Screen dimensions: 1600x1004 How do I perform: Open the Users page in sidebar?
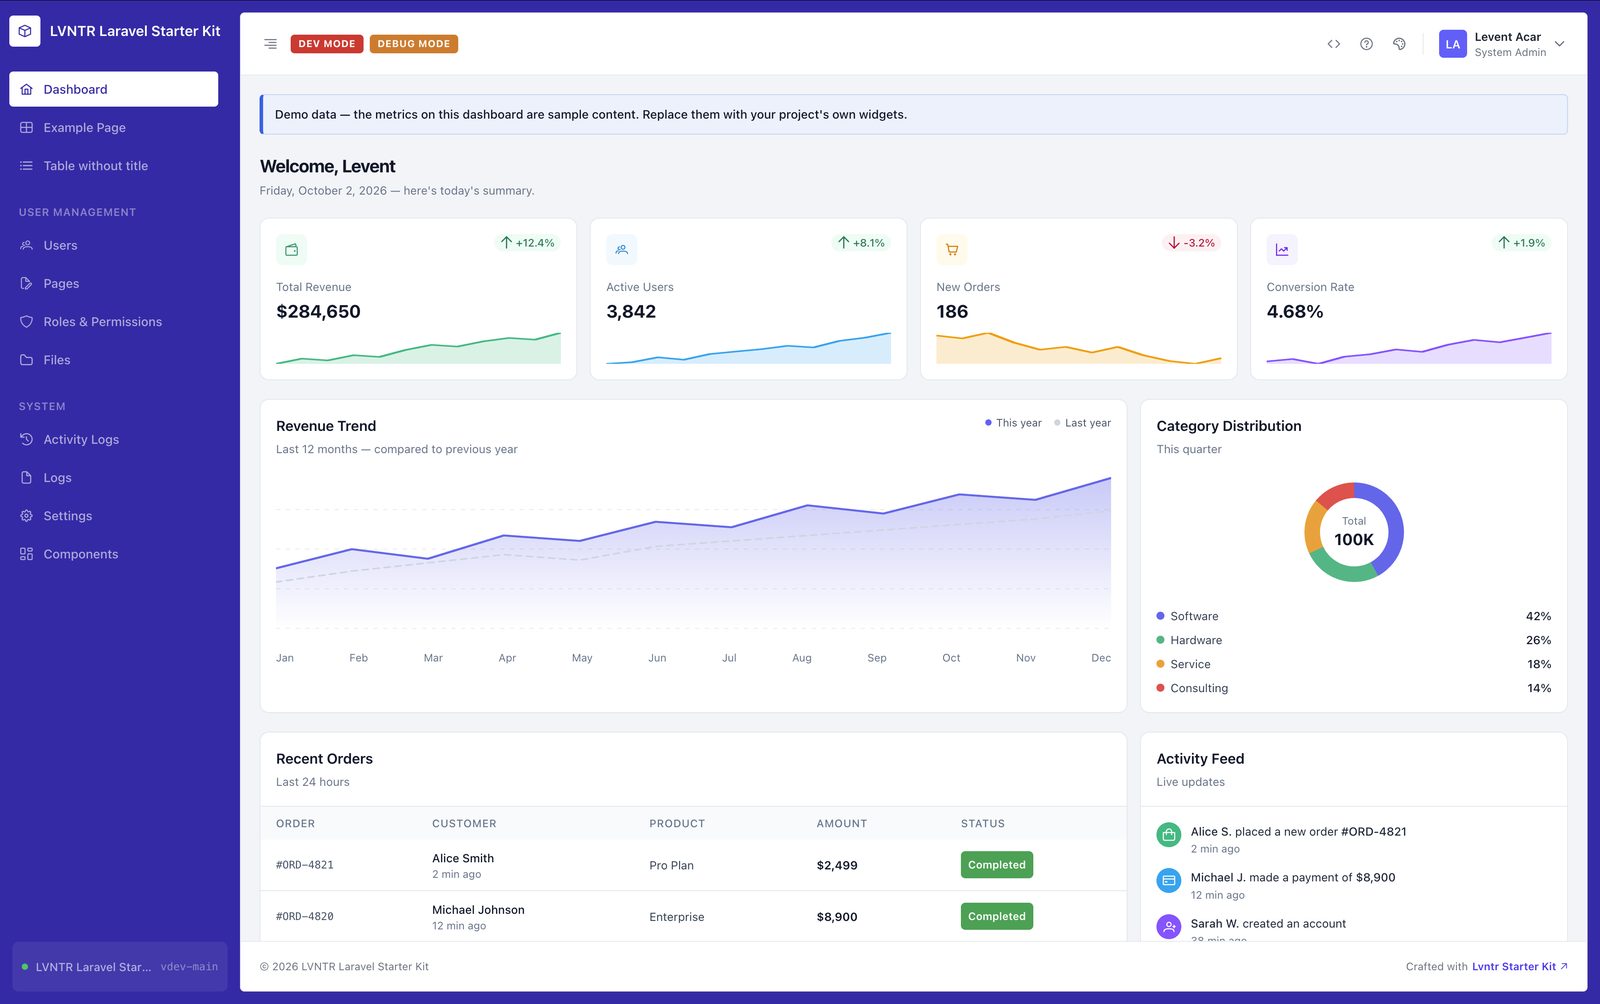point(114,245)
